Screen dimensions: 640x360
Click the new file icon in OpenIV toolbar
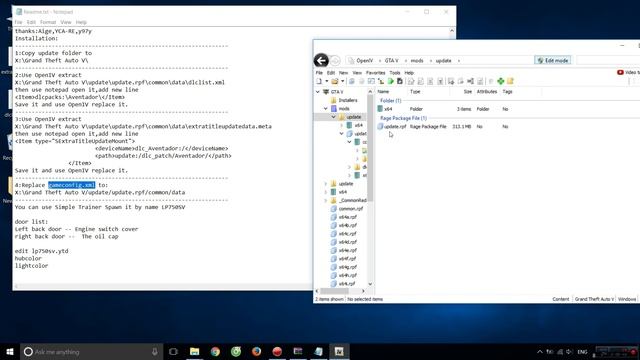[319, 81]
